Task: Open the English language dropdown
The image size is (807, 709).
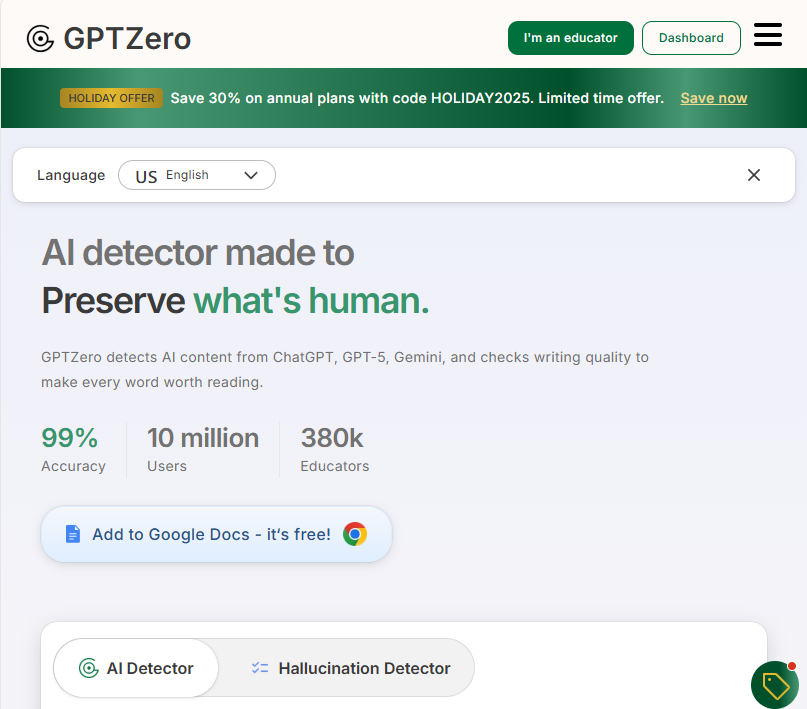Action: tap(197, 175)
